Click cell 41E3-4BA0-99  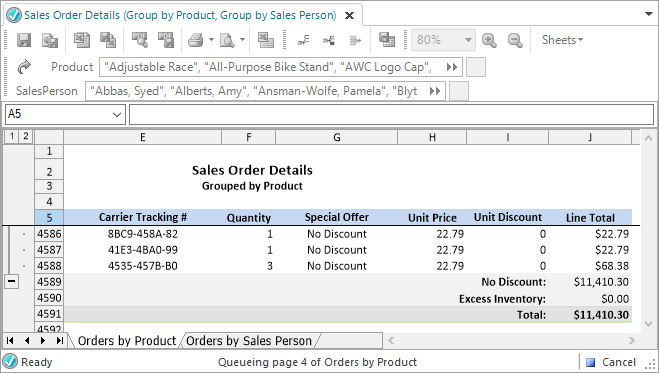pos(142,250)
